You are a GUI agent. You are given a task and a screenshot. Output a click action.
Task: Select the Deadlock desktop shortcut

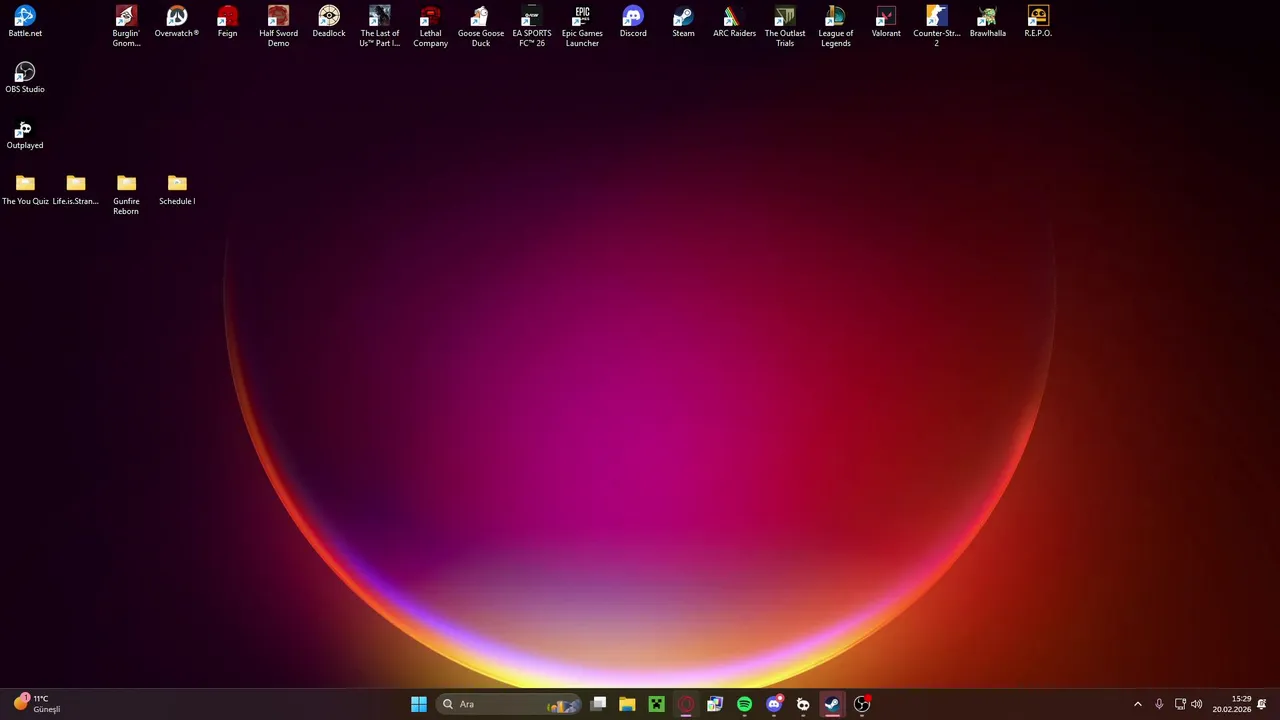(329, 22)
